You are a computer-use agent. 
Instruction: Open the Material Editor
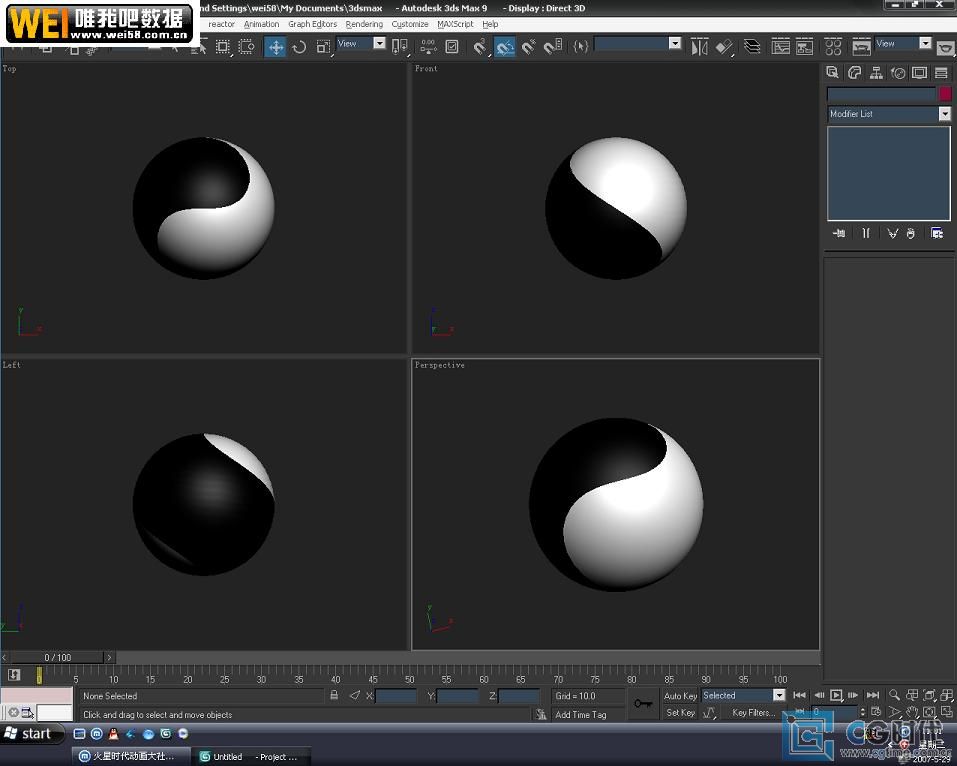tap(833, 47)
